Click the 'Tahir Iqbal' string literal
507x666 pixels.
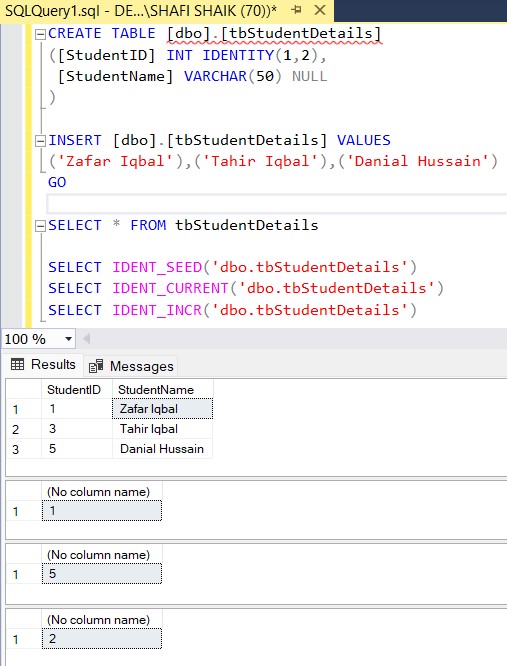pyautogui.click(x=260, y=161)
